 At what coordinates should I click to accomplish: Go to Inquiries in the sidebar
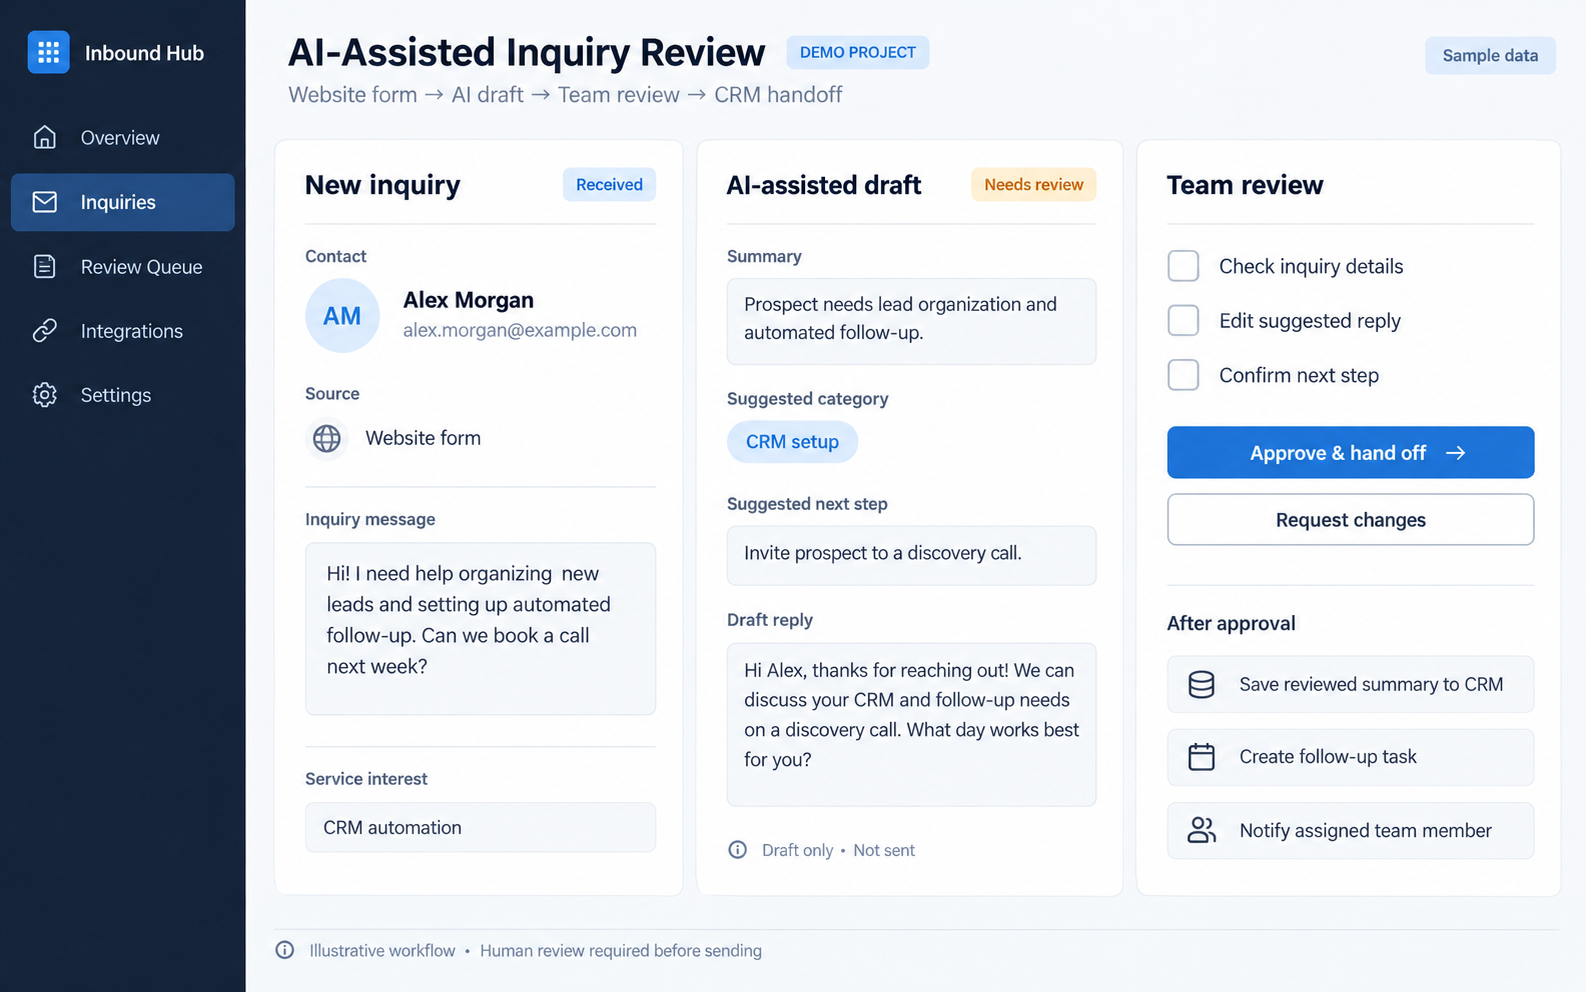pos(123,202)
